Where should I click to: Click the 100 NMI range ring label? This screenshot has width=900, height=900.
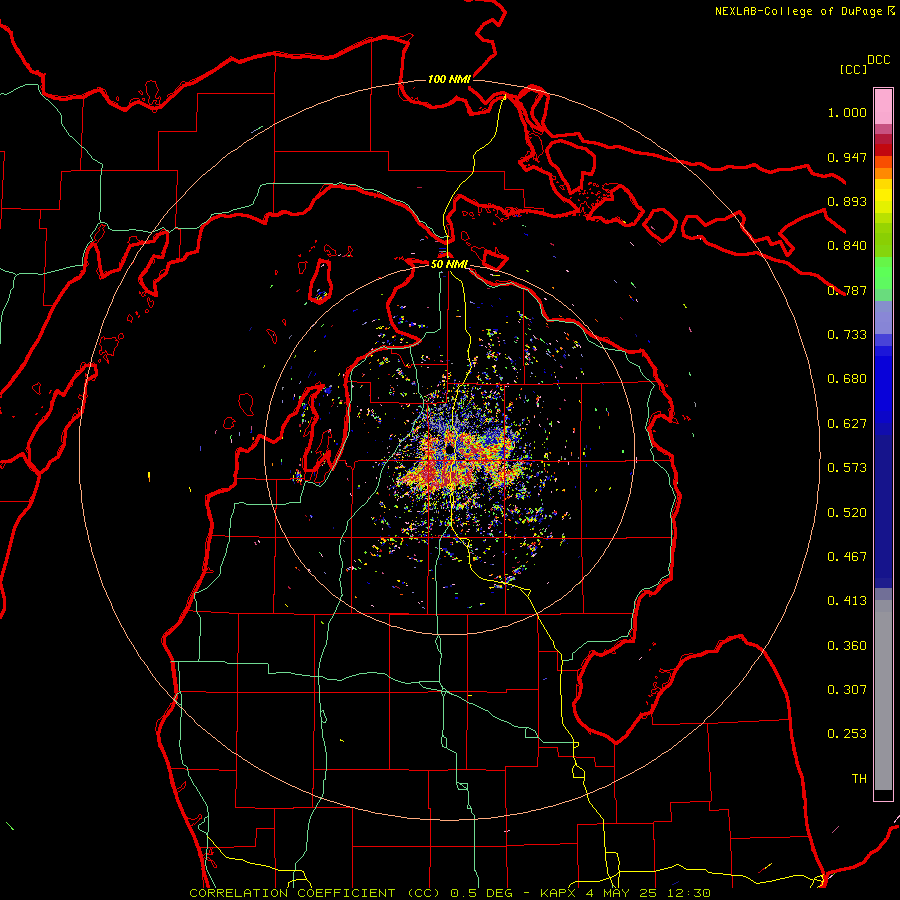coord(449,79)
